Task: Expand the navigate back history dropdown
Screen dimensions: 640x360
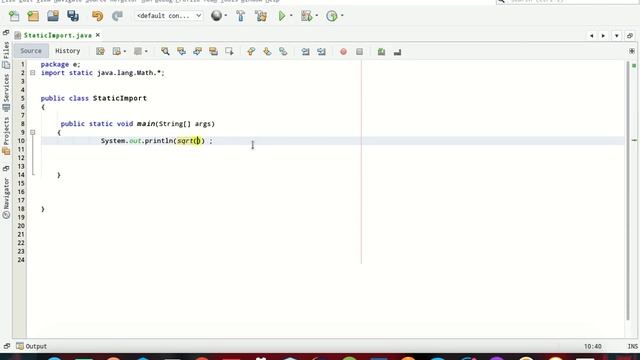Action: (x=124, y=51)
